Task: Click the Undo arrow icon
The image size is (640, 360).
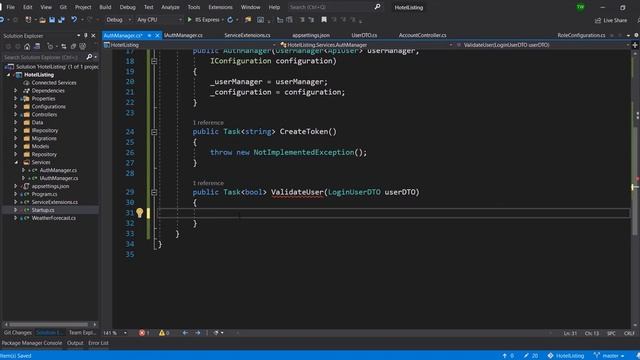Action: pyautogui.click(x=74, y=20)
